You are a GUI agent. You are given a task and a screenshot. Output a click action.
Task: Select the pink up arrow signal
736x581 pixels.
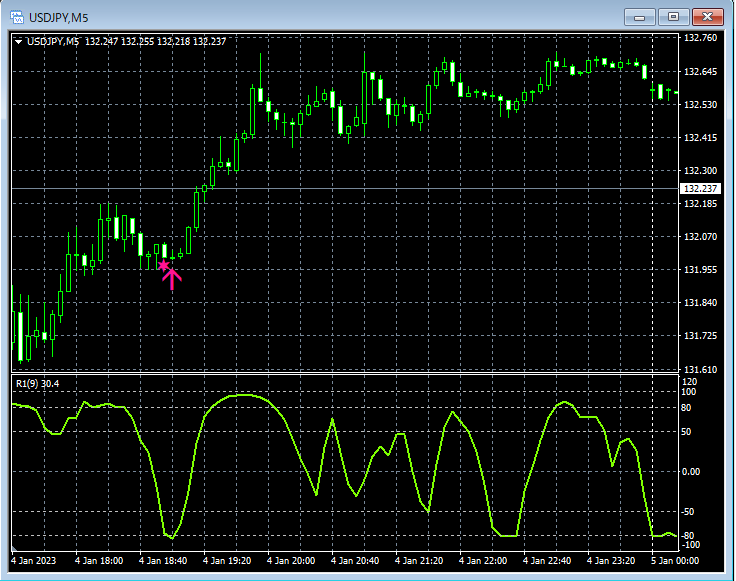coord(172,279)
